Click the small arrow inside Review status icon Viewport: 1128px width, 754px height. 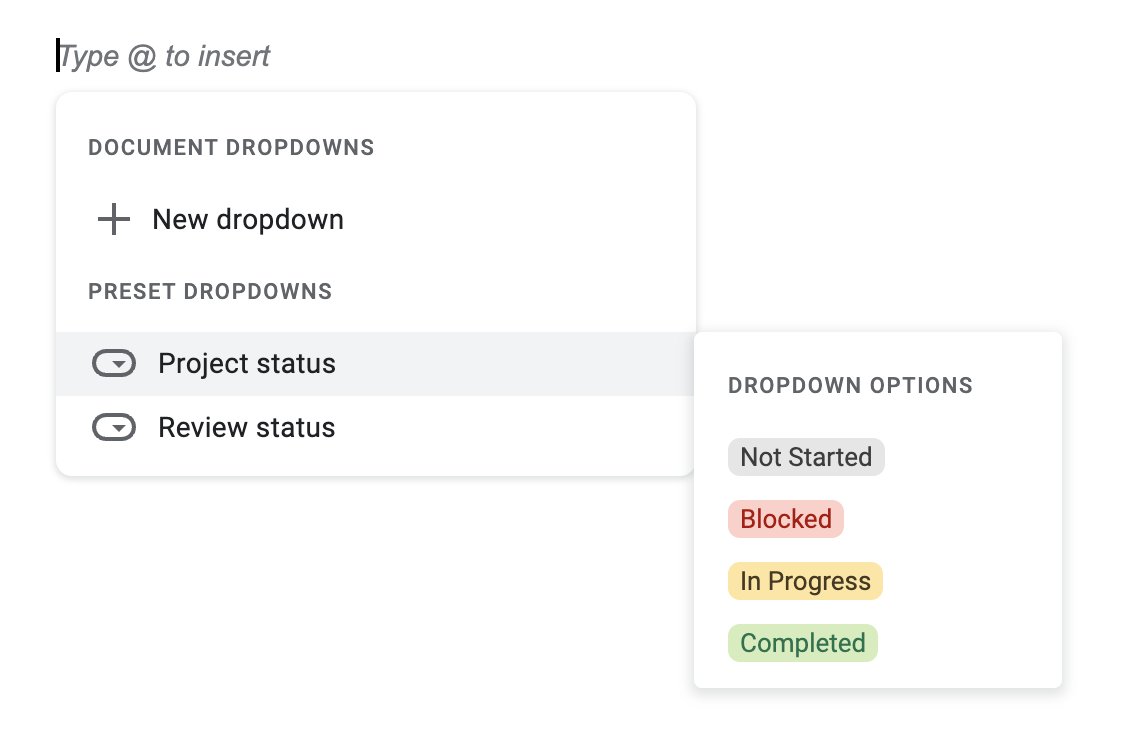(x=119, y=429)
